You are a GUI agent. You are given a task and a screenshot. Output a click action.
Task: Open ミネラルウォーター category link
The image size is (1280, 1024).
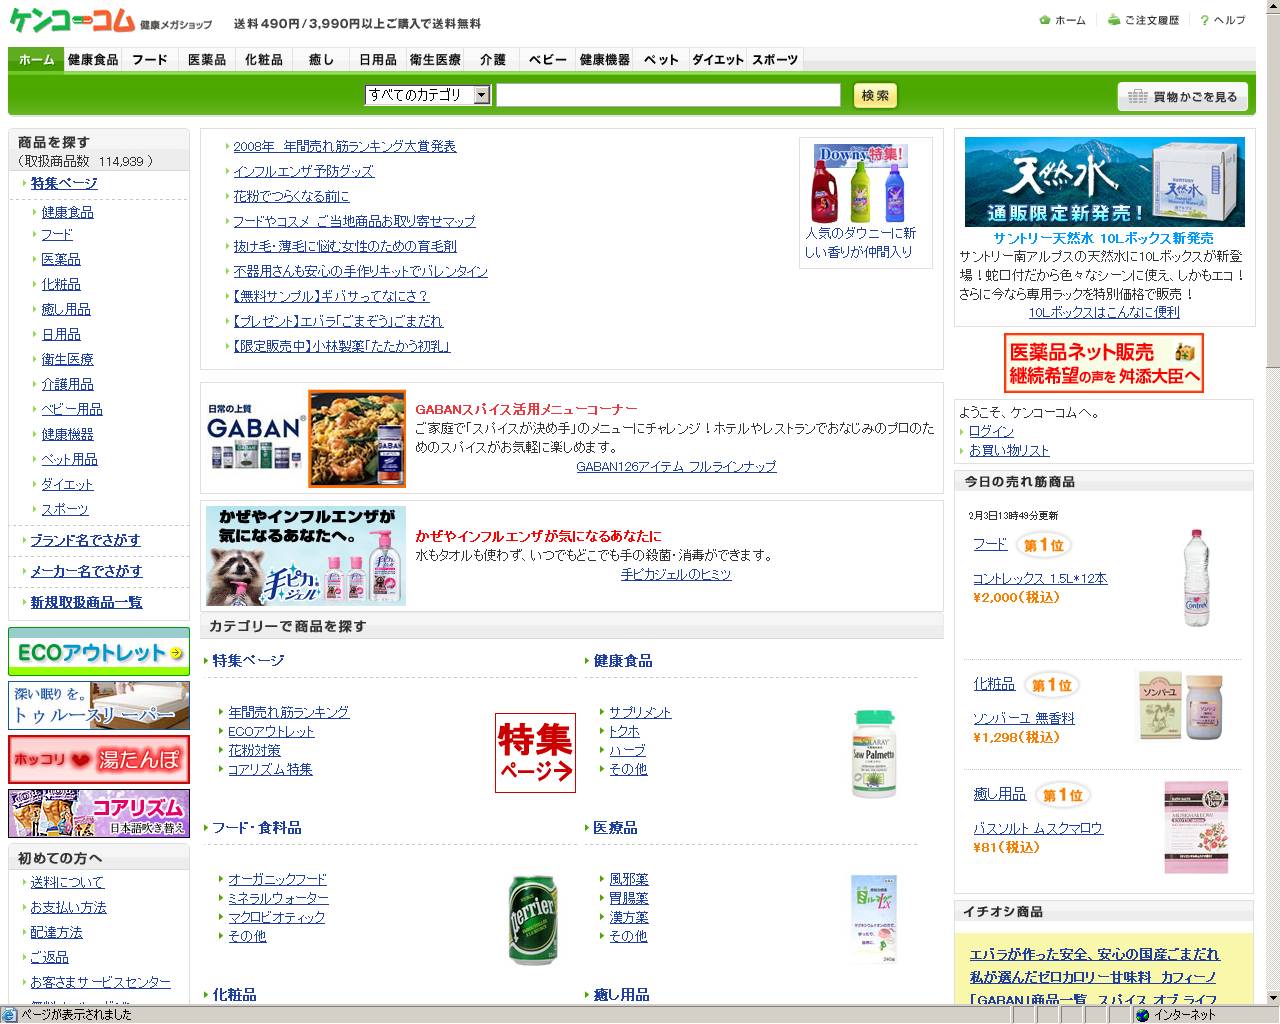278,898
